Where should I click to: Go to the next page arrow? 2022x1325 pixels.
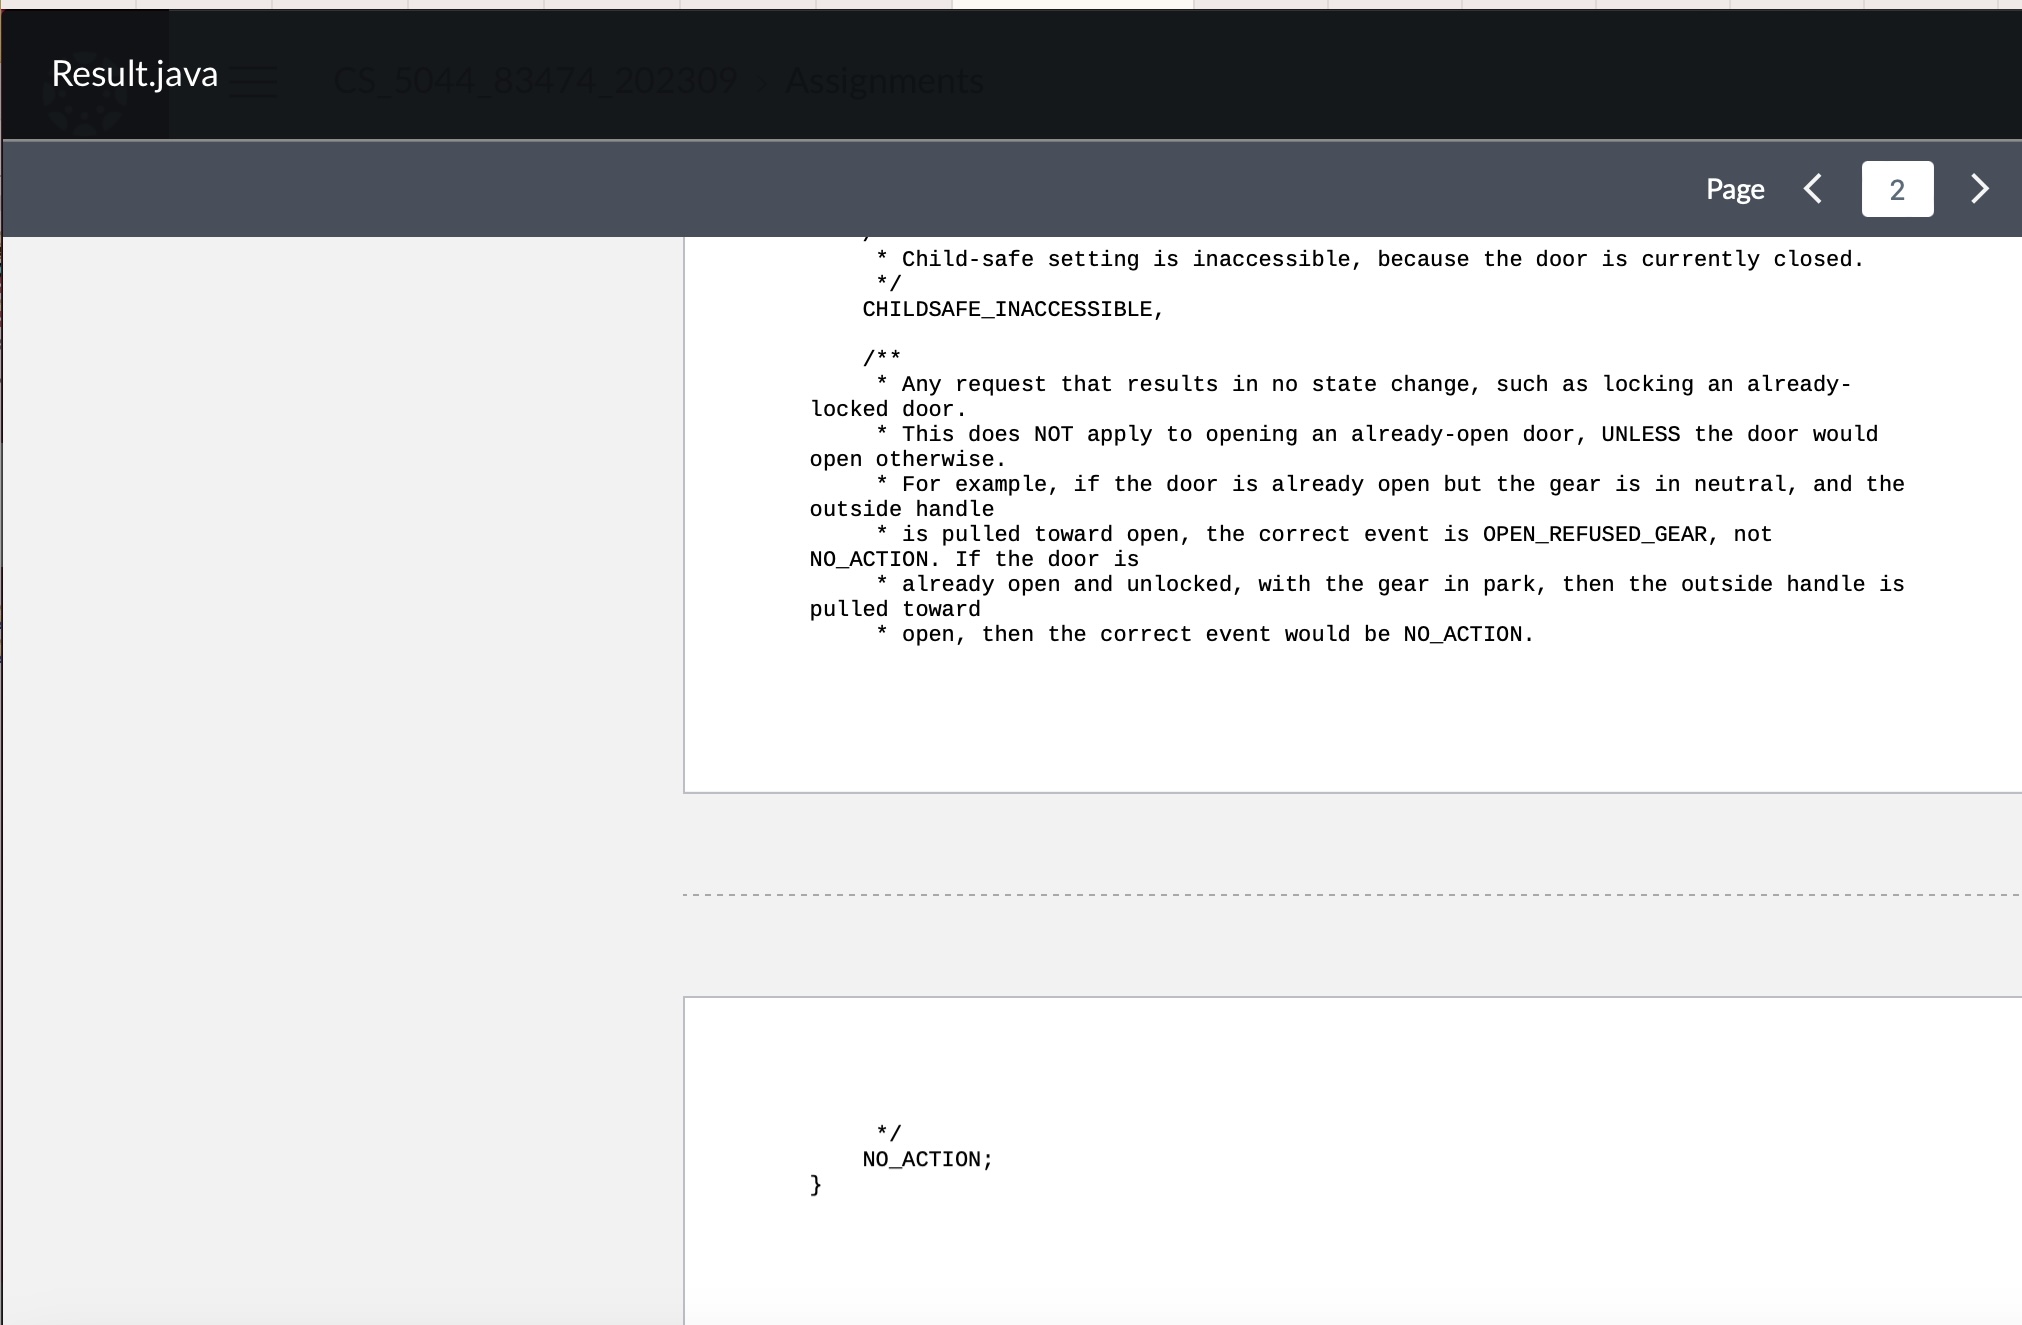click(1979, 189)
